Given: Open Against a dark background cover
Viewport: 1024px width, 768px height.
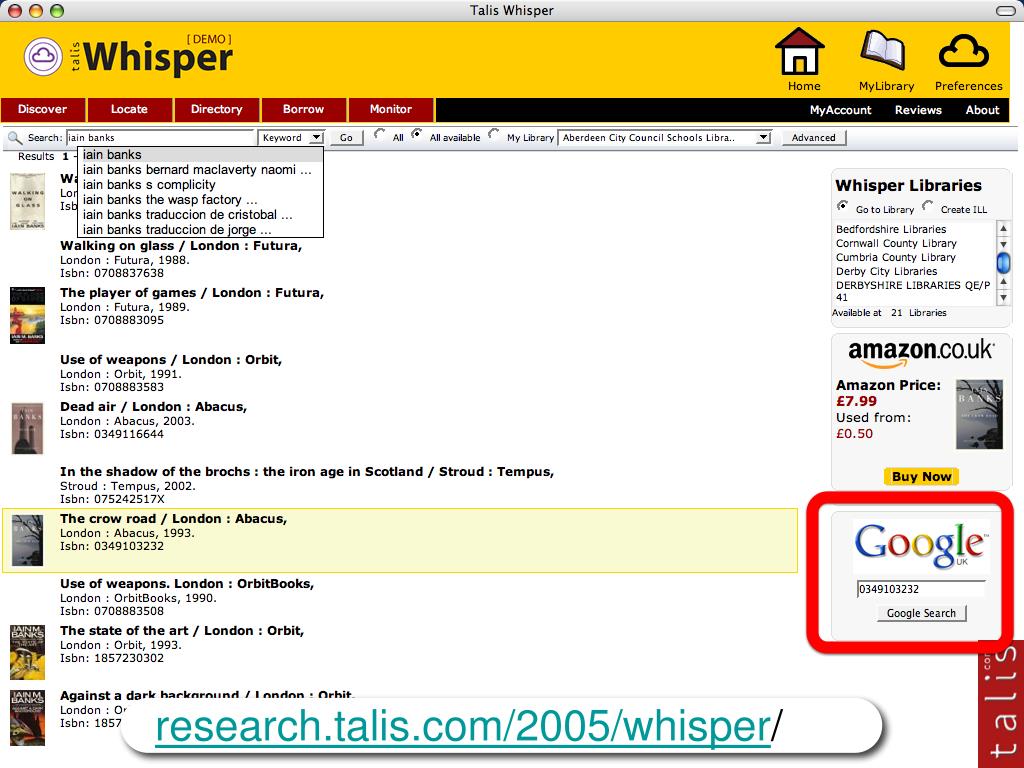Looking at the screenshot, I should pos(27,717).
